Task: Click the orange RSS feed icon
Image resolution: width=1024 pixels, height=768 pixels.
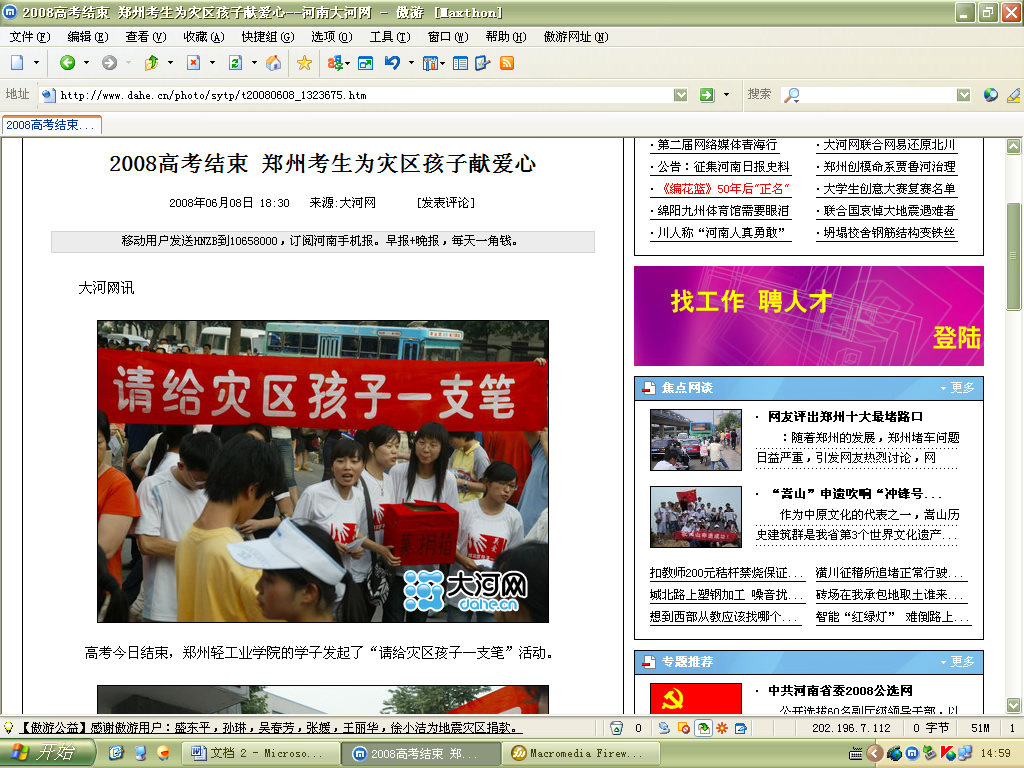Action: [507, 63]
